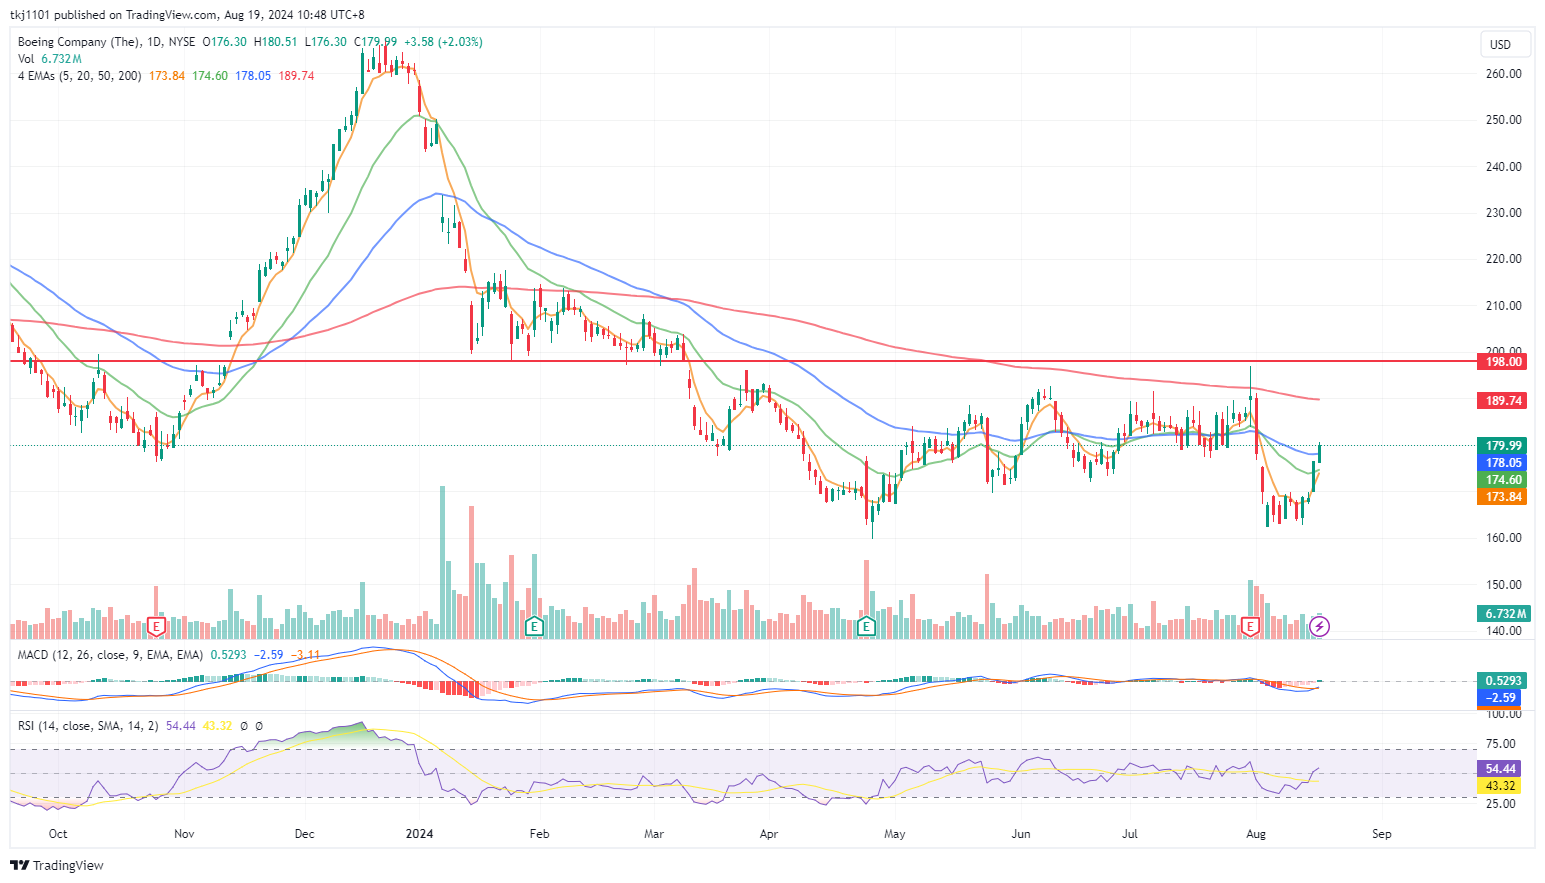Click the Sep label on time axis
Viewport: 1545px width, 883px height.
(x=1382, y=834)
